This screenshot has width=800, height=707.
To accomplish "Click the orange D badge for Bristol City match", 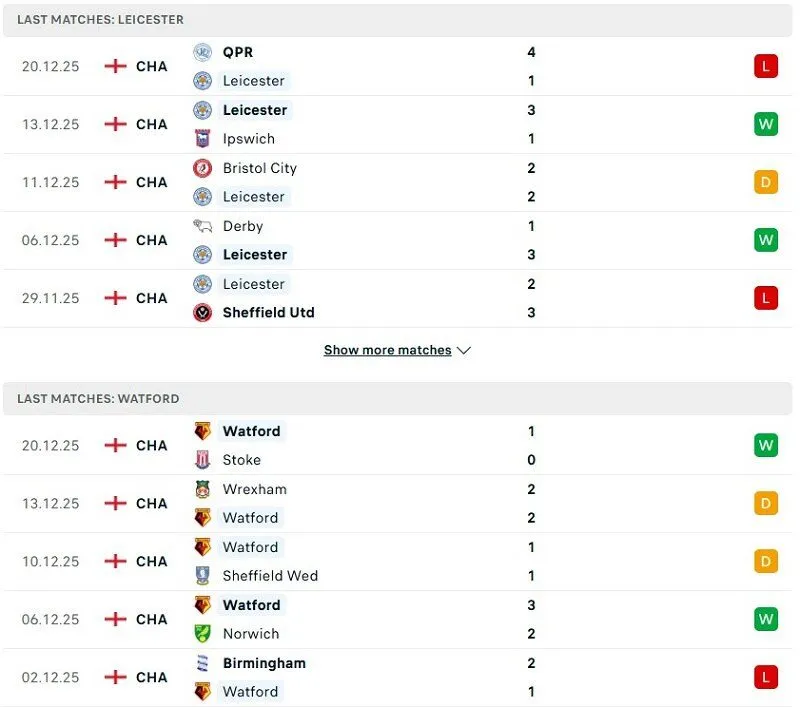I will [766, 183].
